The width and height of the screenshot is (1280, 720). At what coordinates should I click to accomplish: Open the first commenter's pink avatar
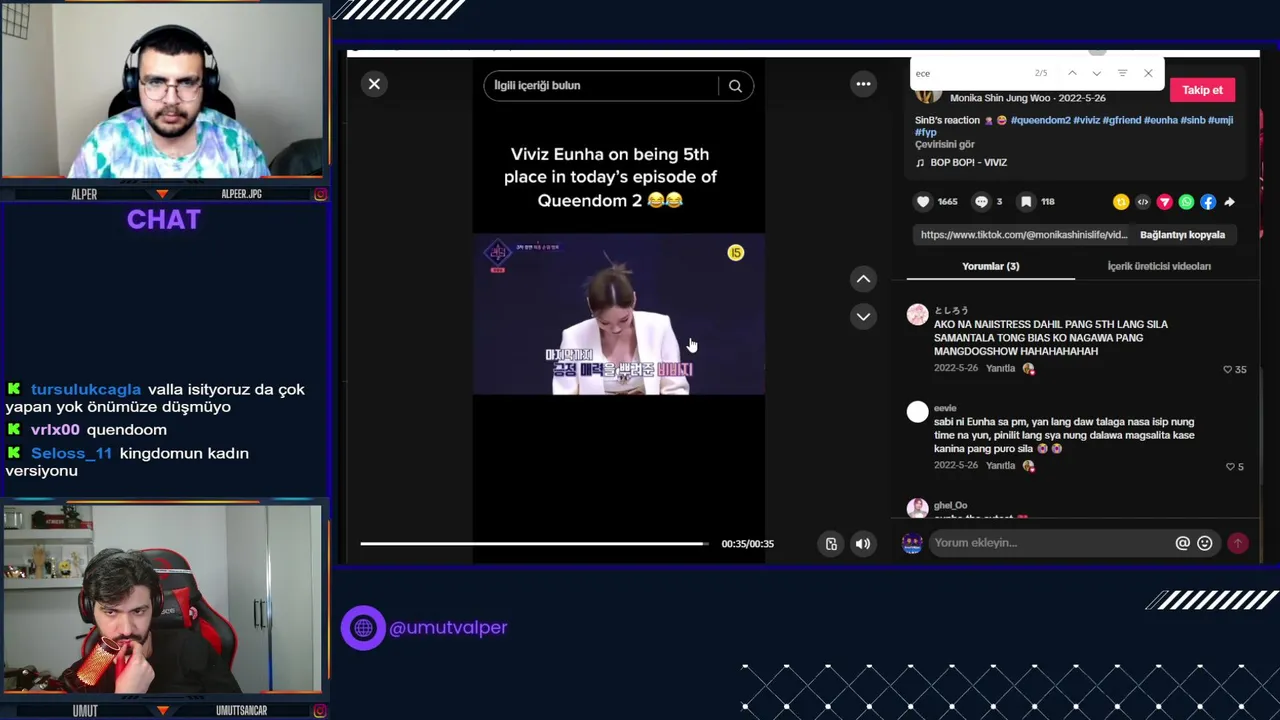coord(917,315)
